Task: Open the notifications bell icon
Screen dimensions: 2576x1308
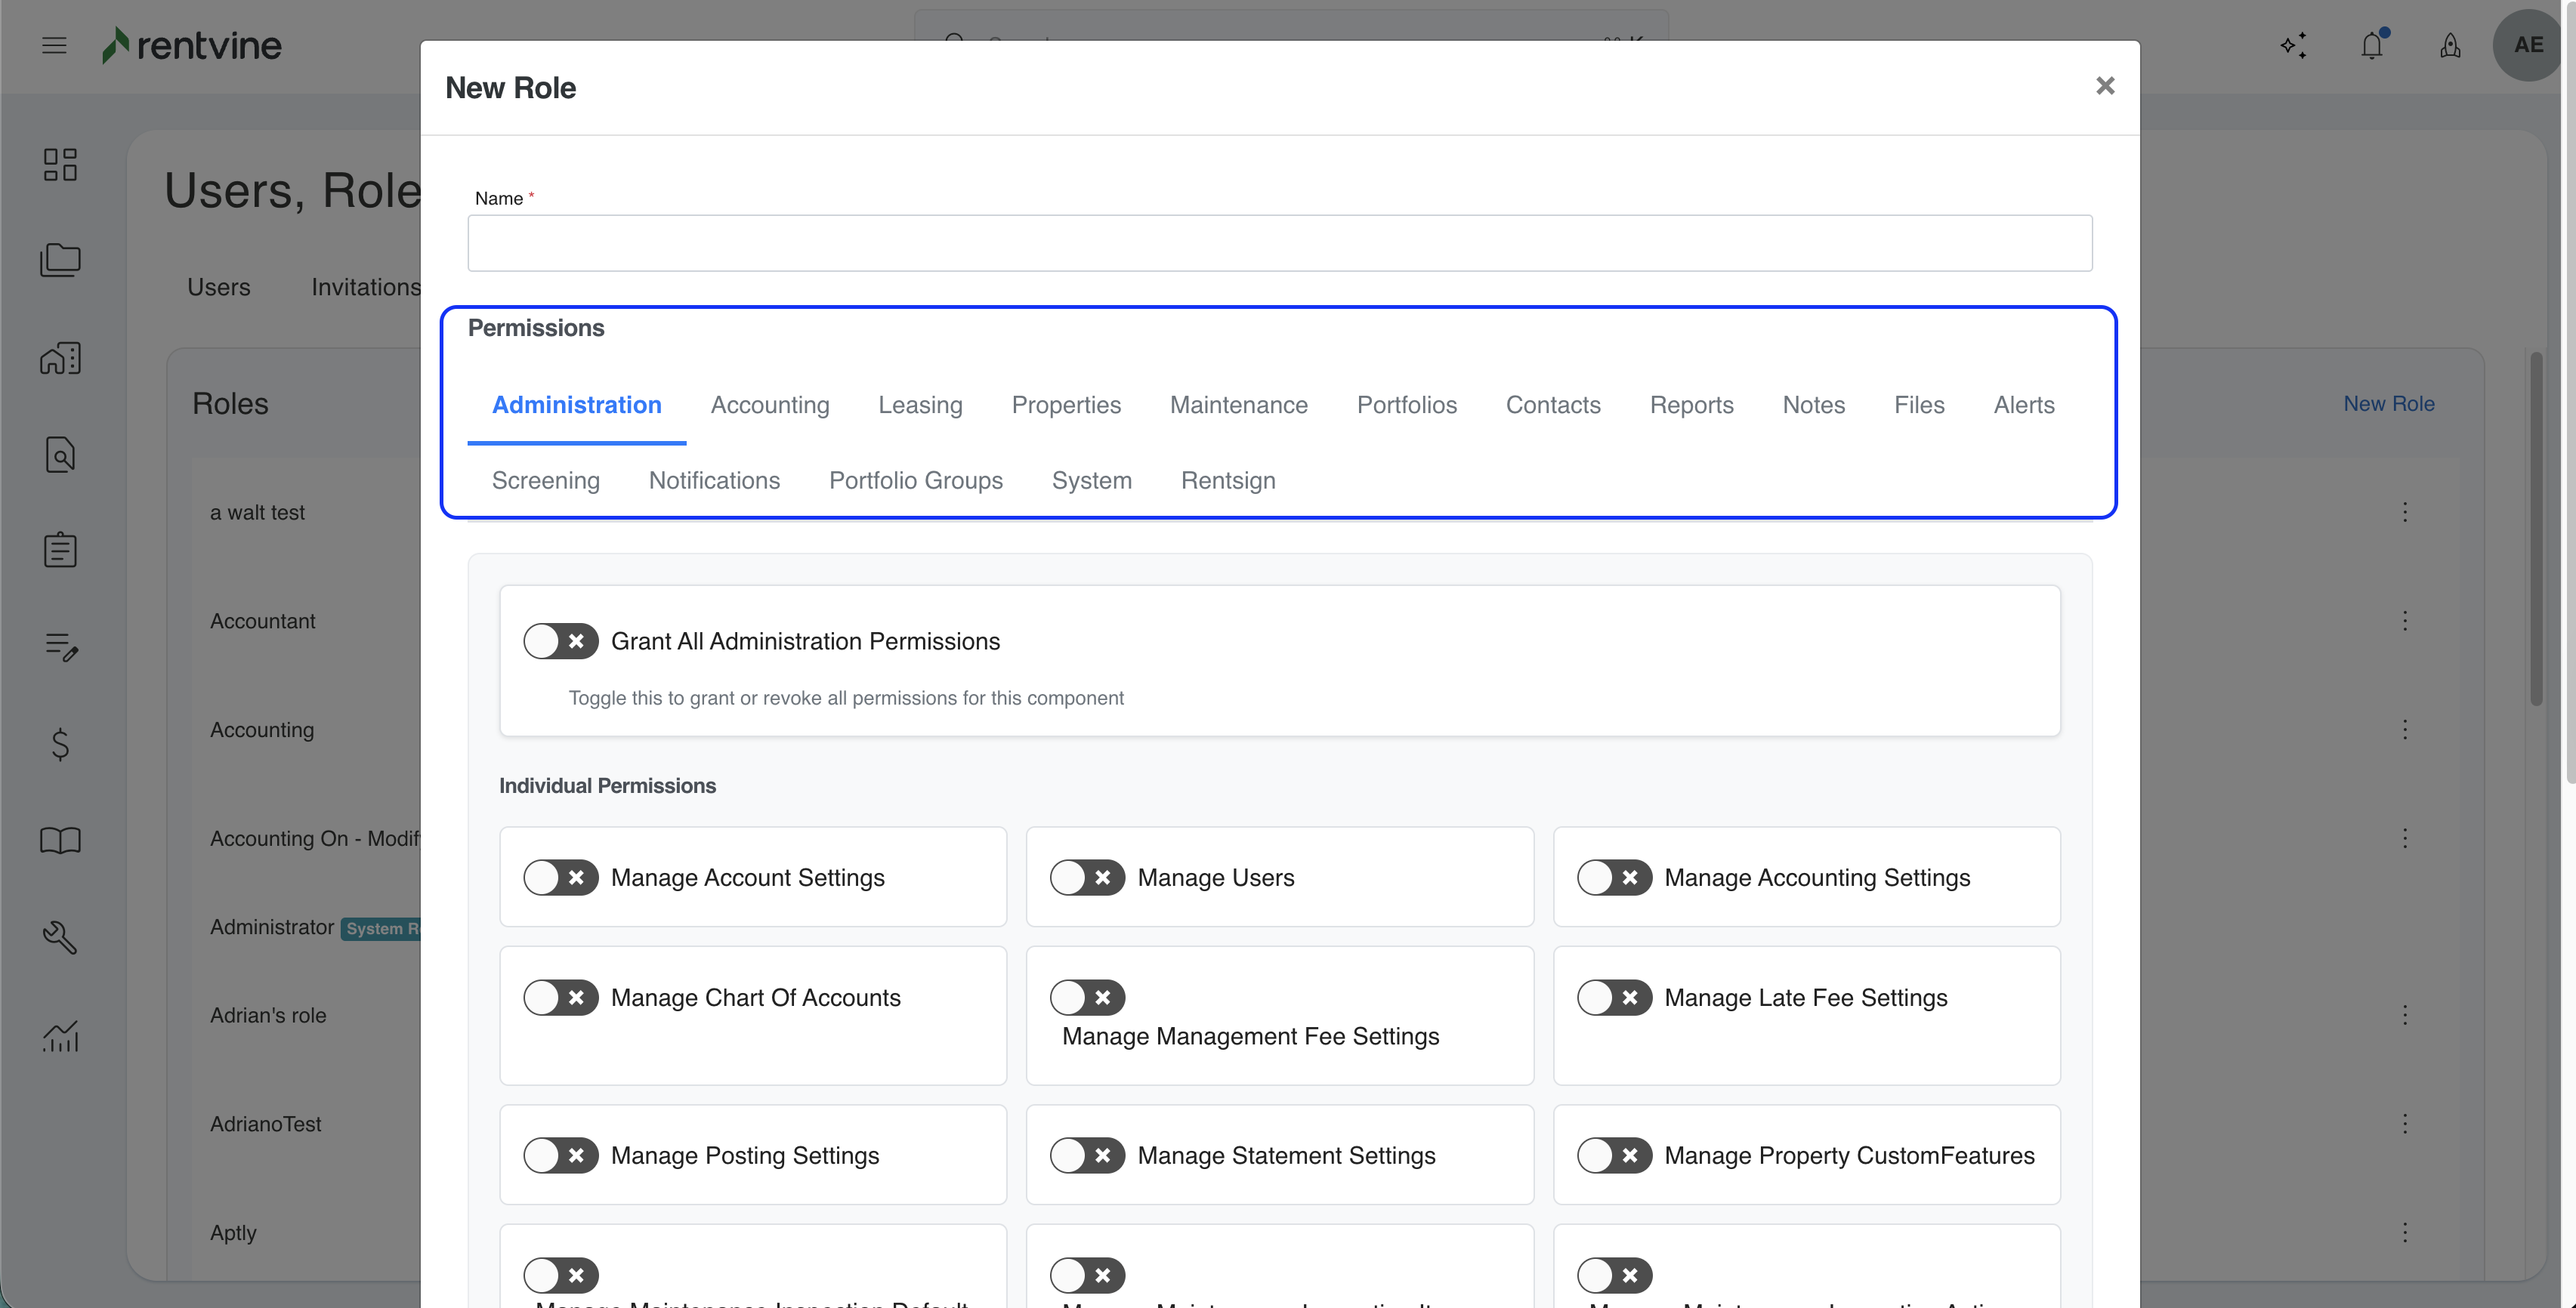Action: click(x=2371, y=45)
